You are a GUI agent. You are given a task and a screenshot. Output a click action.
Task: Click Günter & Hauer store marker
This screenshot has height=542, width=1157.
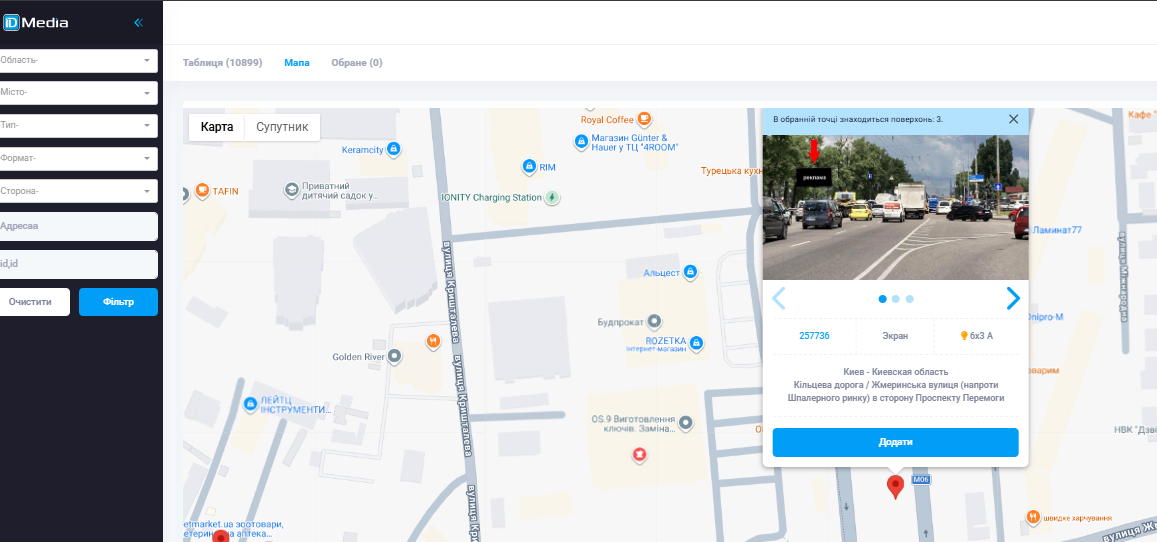(581, 140)
